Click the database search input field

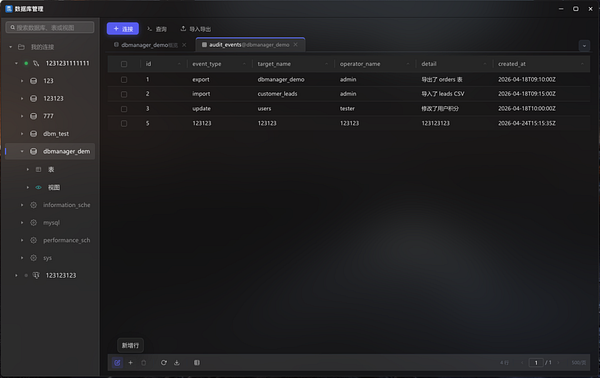[x=50, y=27]
